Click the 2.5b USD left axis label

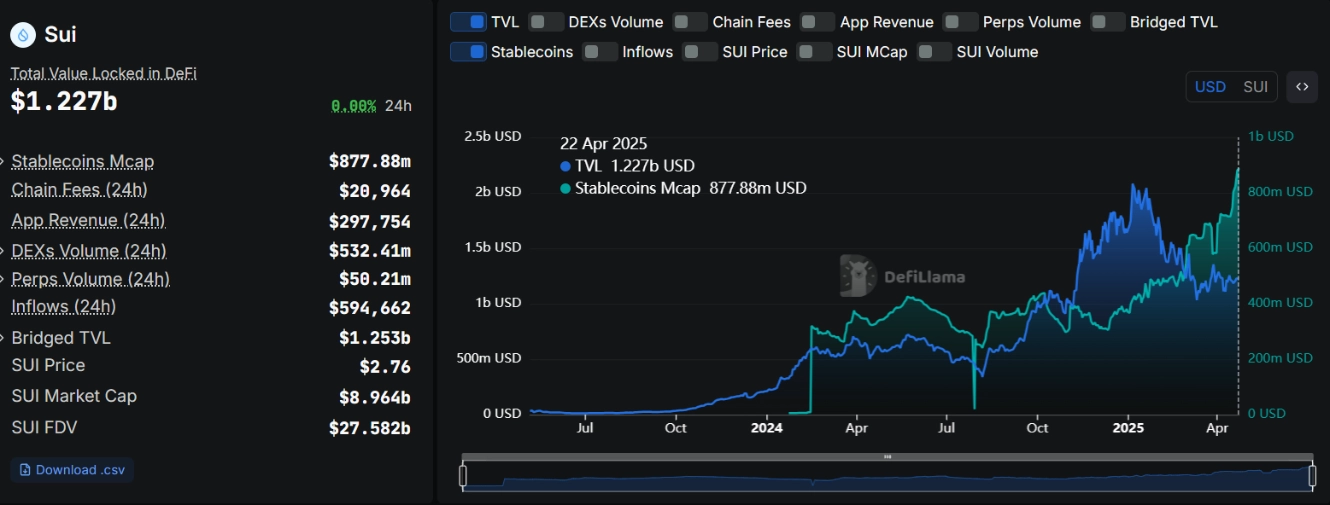493,136
